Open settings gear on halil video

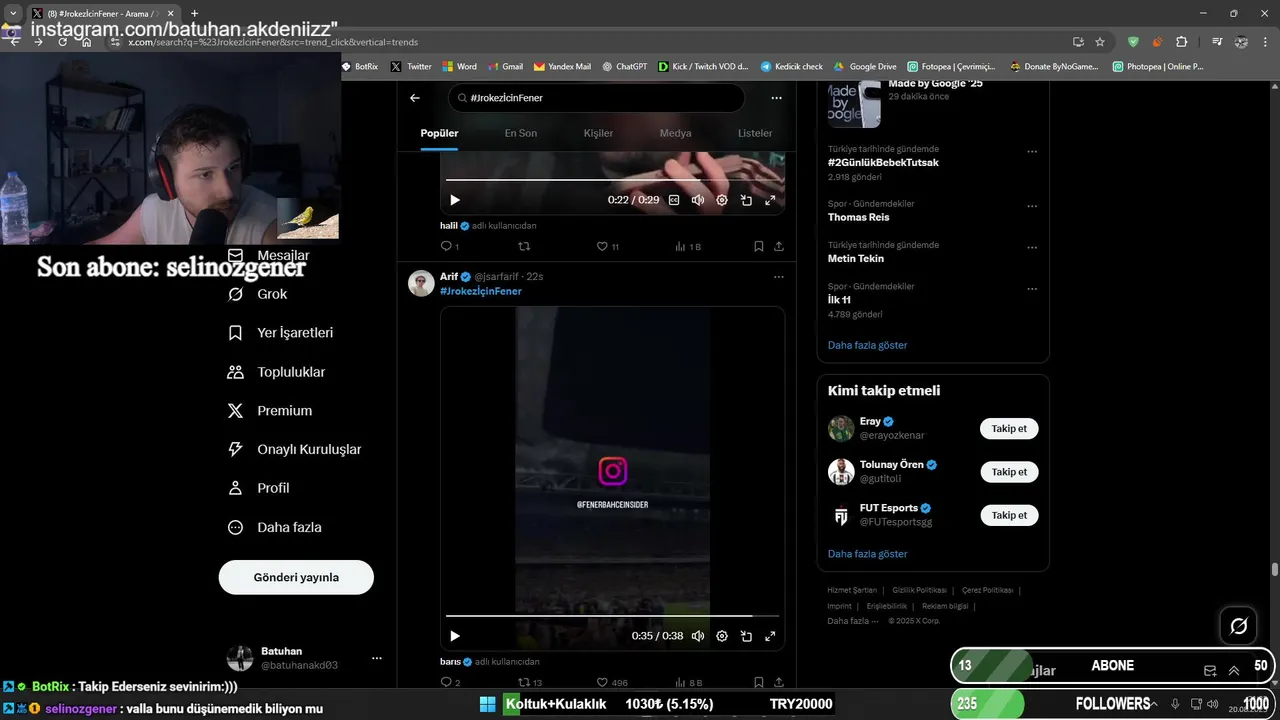click(x=722, y=200)
